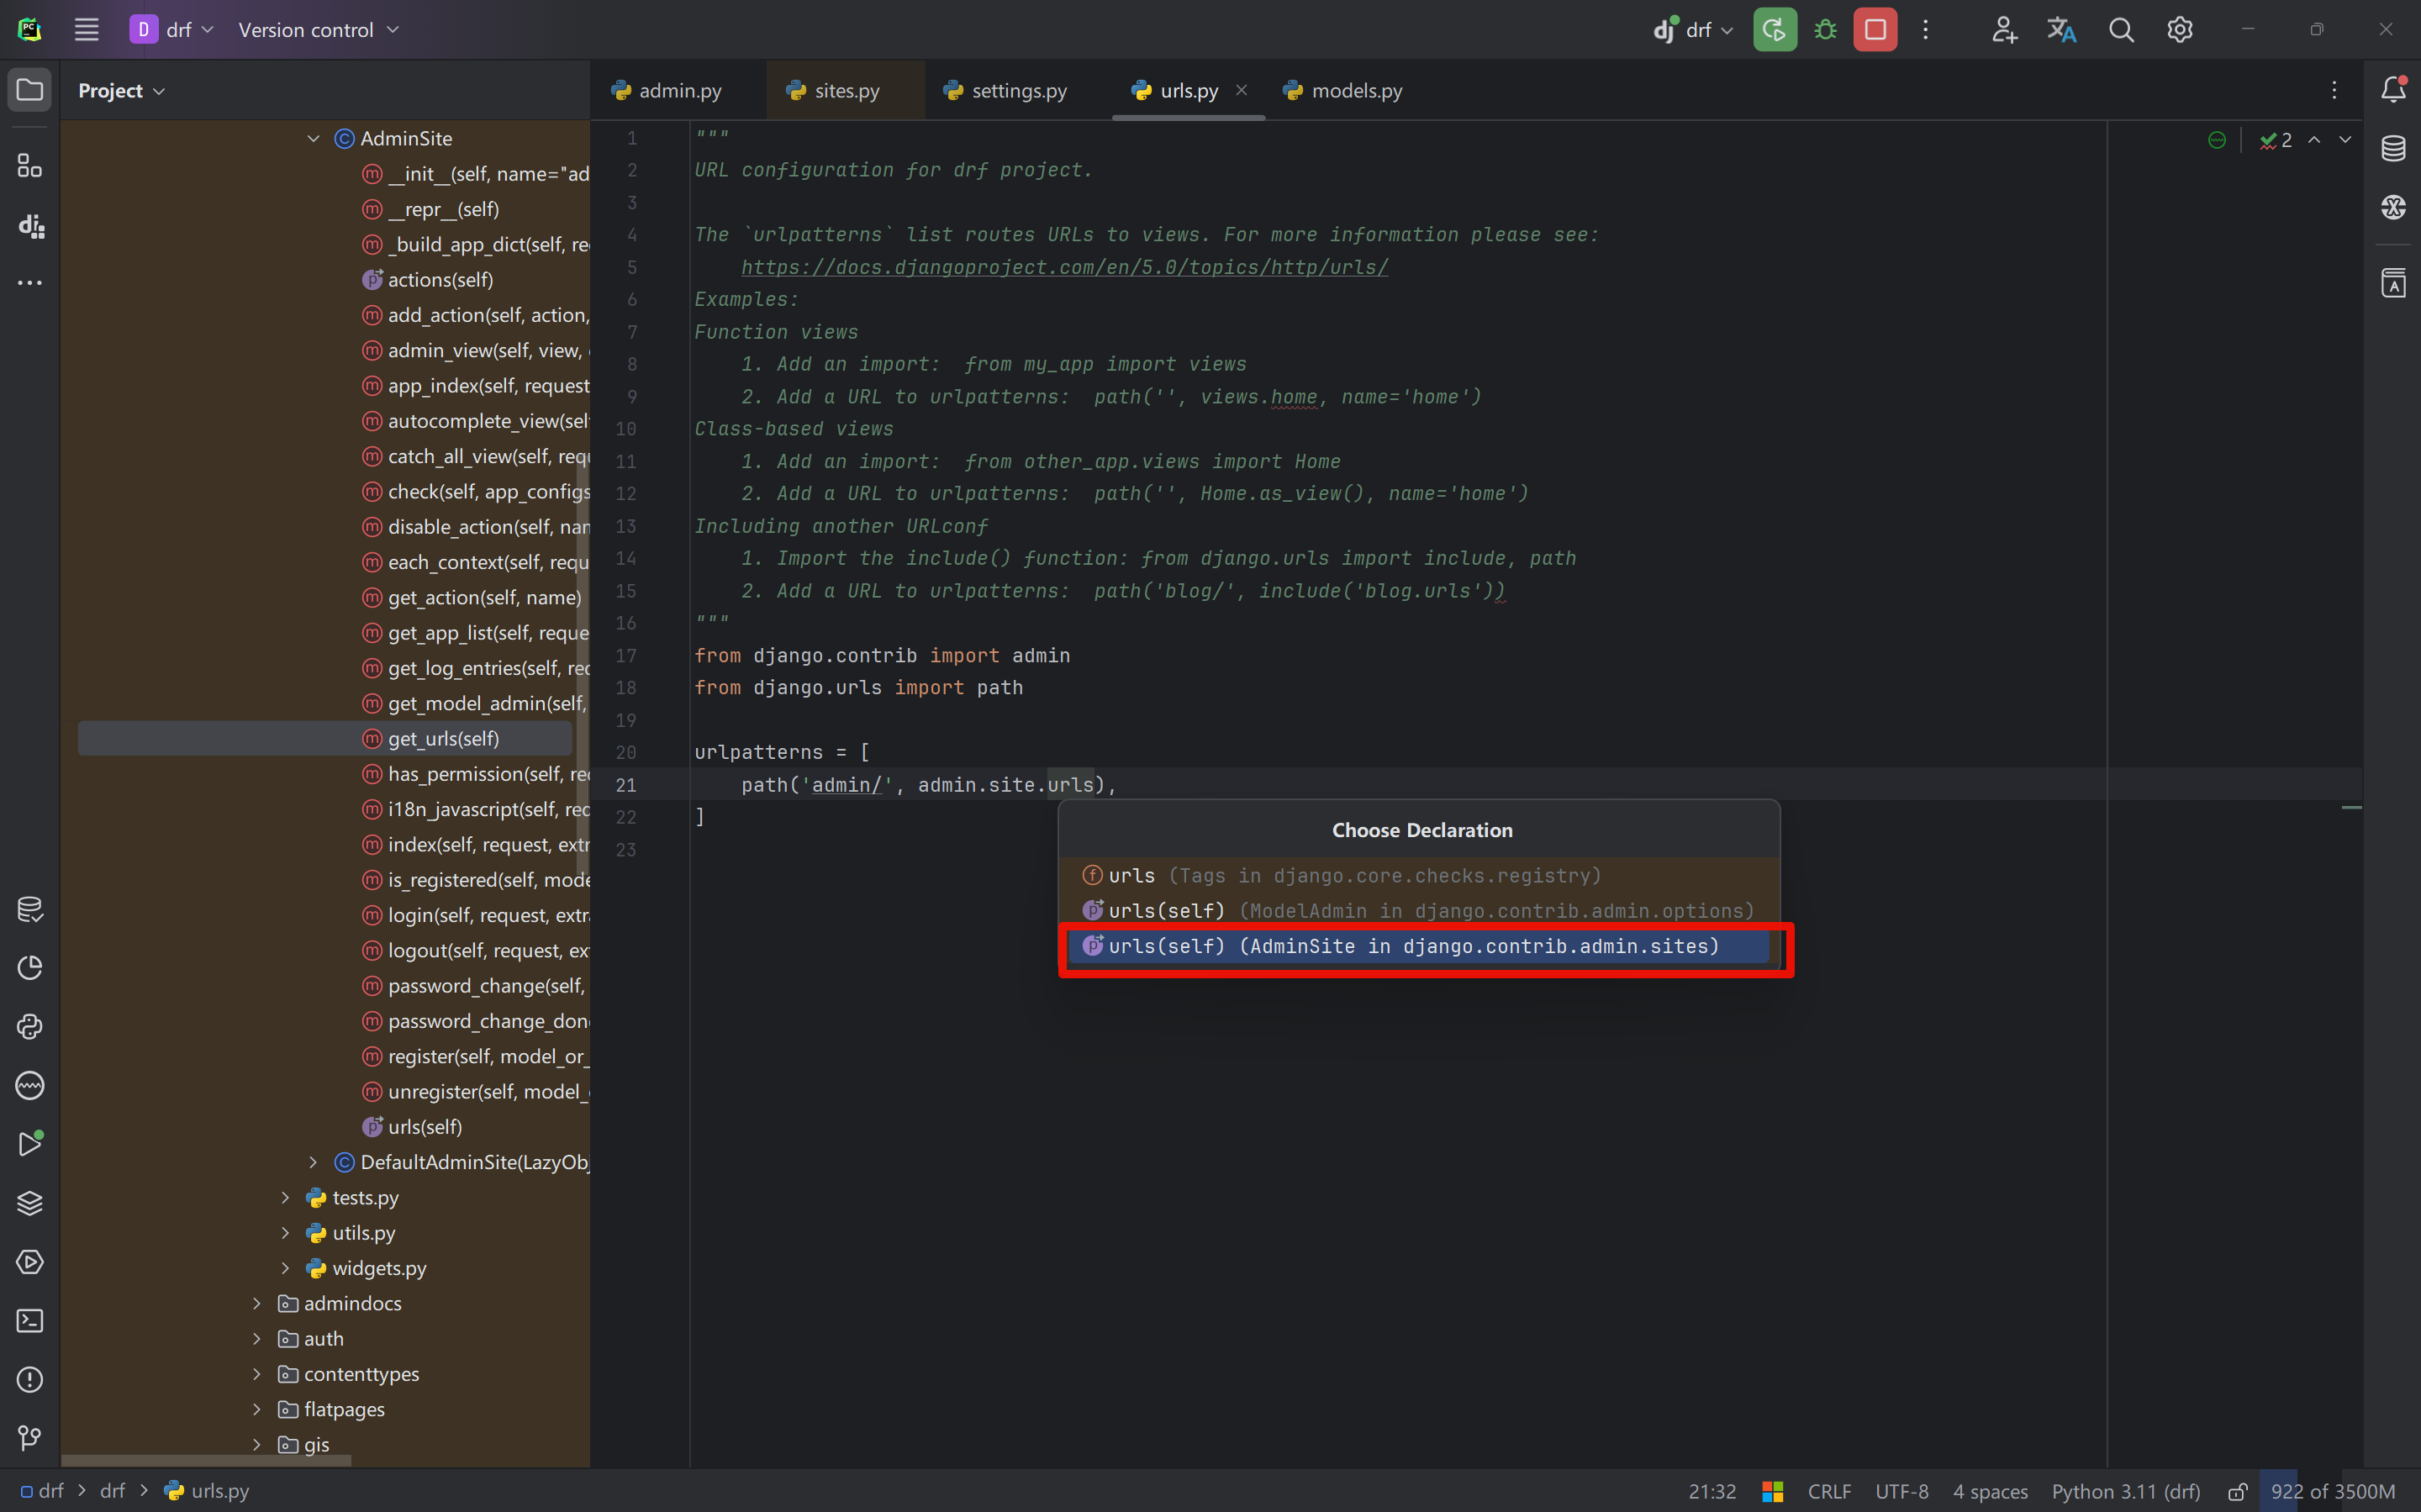
Task: Click the Debug bug icon
Action: point(1825,30)
